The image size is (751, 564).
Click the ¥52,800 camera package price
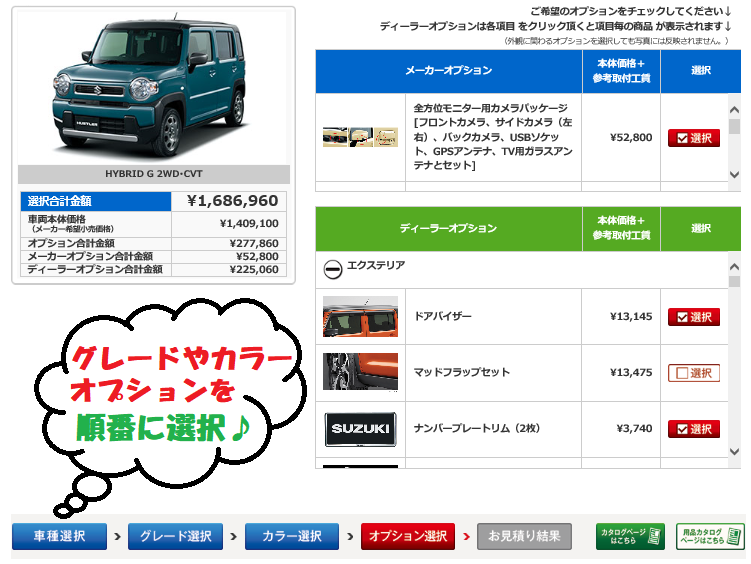click(631, 137)
